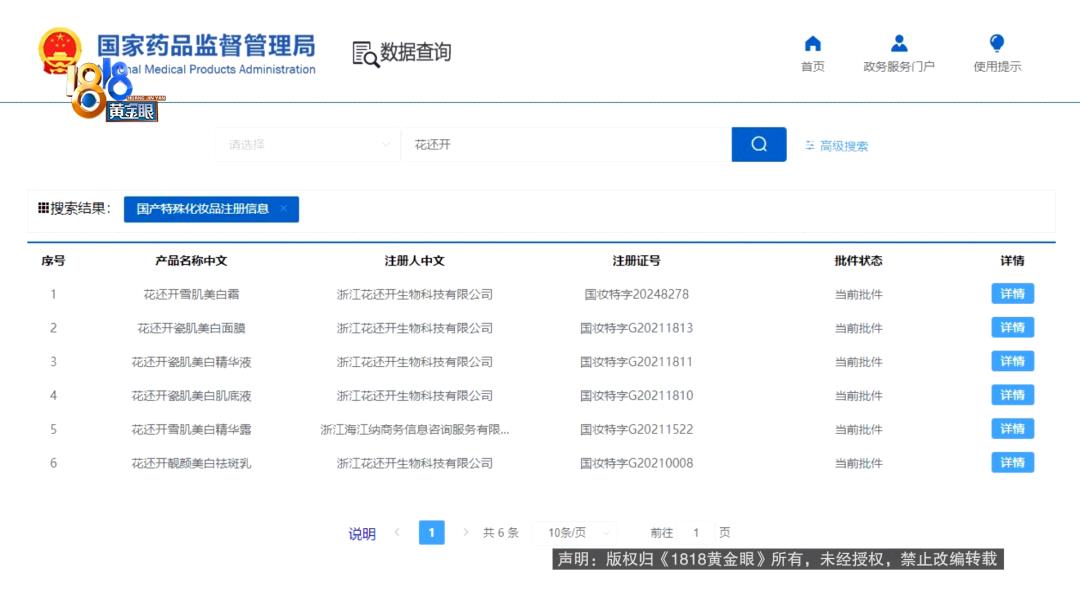Viewport: 1080px width, 608px height.
Task: Click the 注册证号 column header
Action: point(636,261)
